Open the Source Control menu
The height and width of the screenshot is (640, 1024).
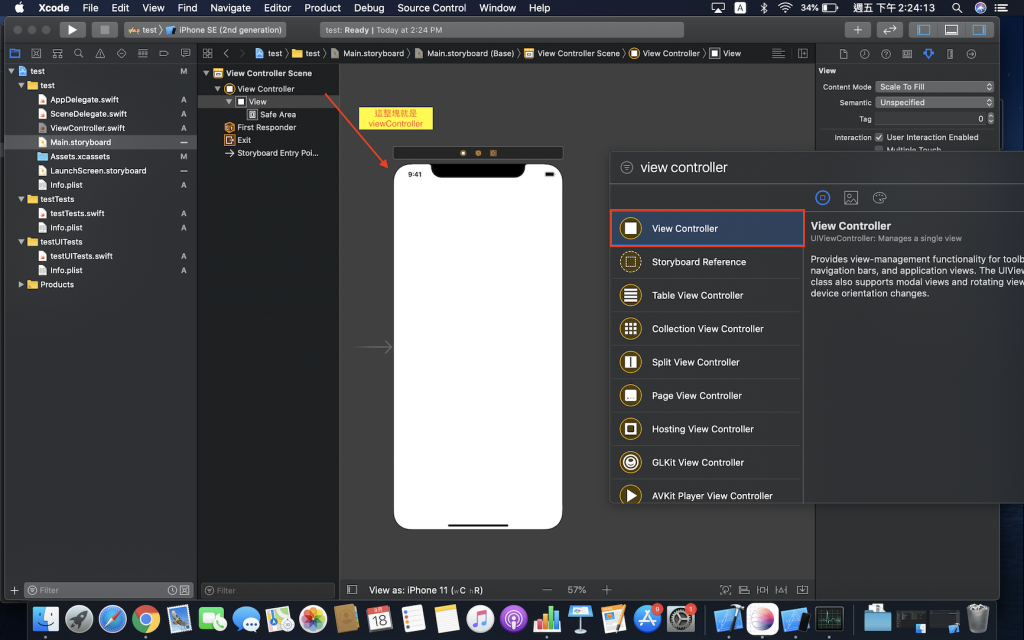432,8
